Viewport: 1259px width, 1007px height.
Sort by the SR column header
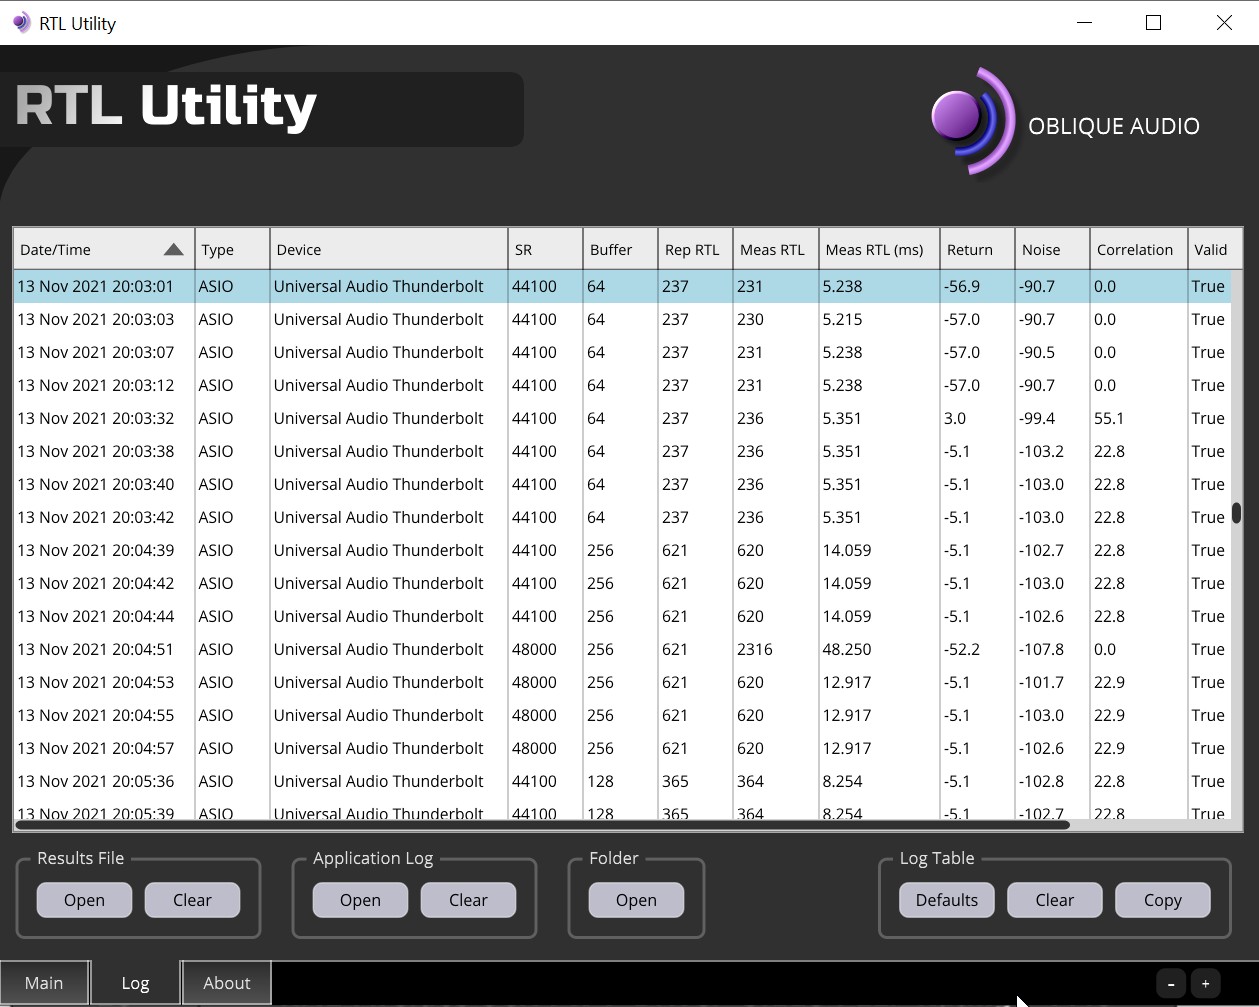[x=545, y=249]
